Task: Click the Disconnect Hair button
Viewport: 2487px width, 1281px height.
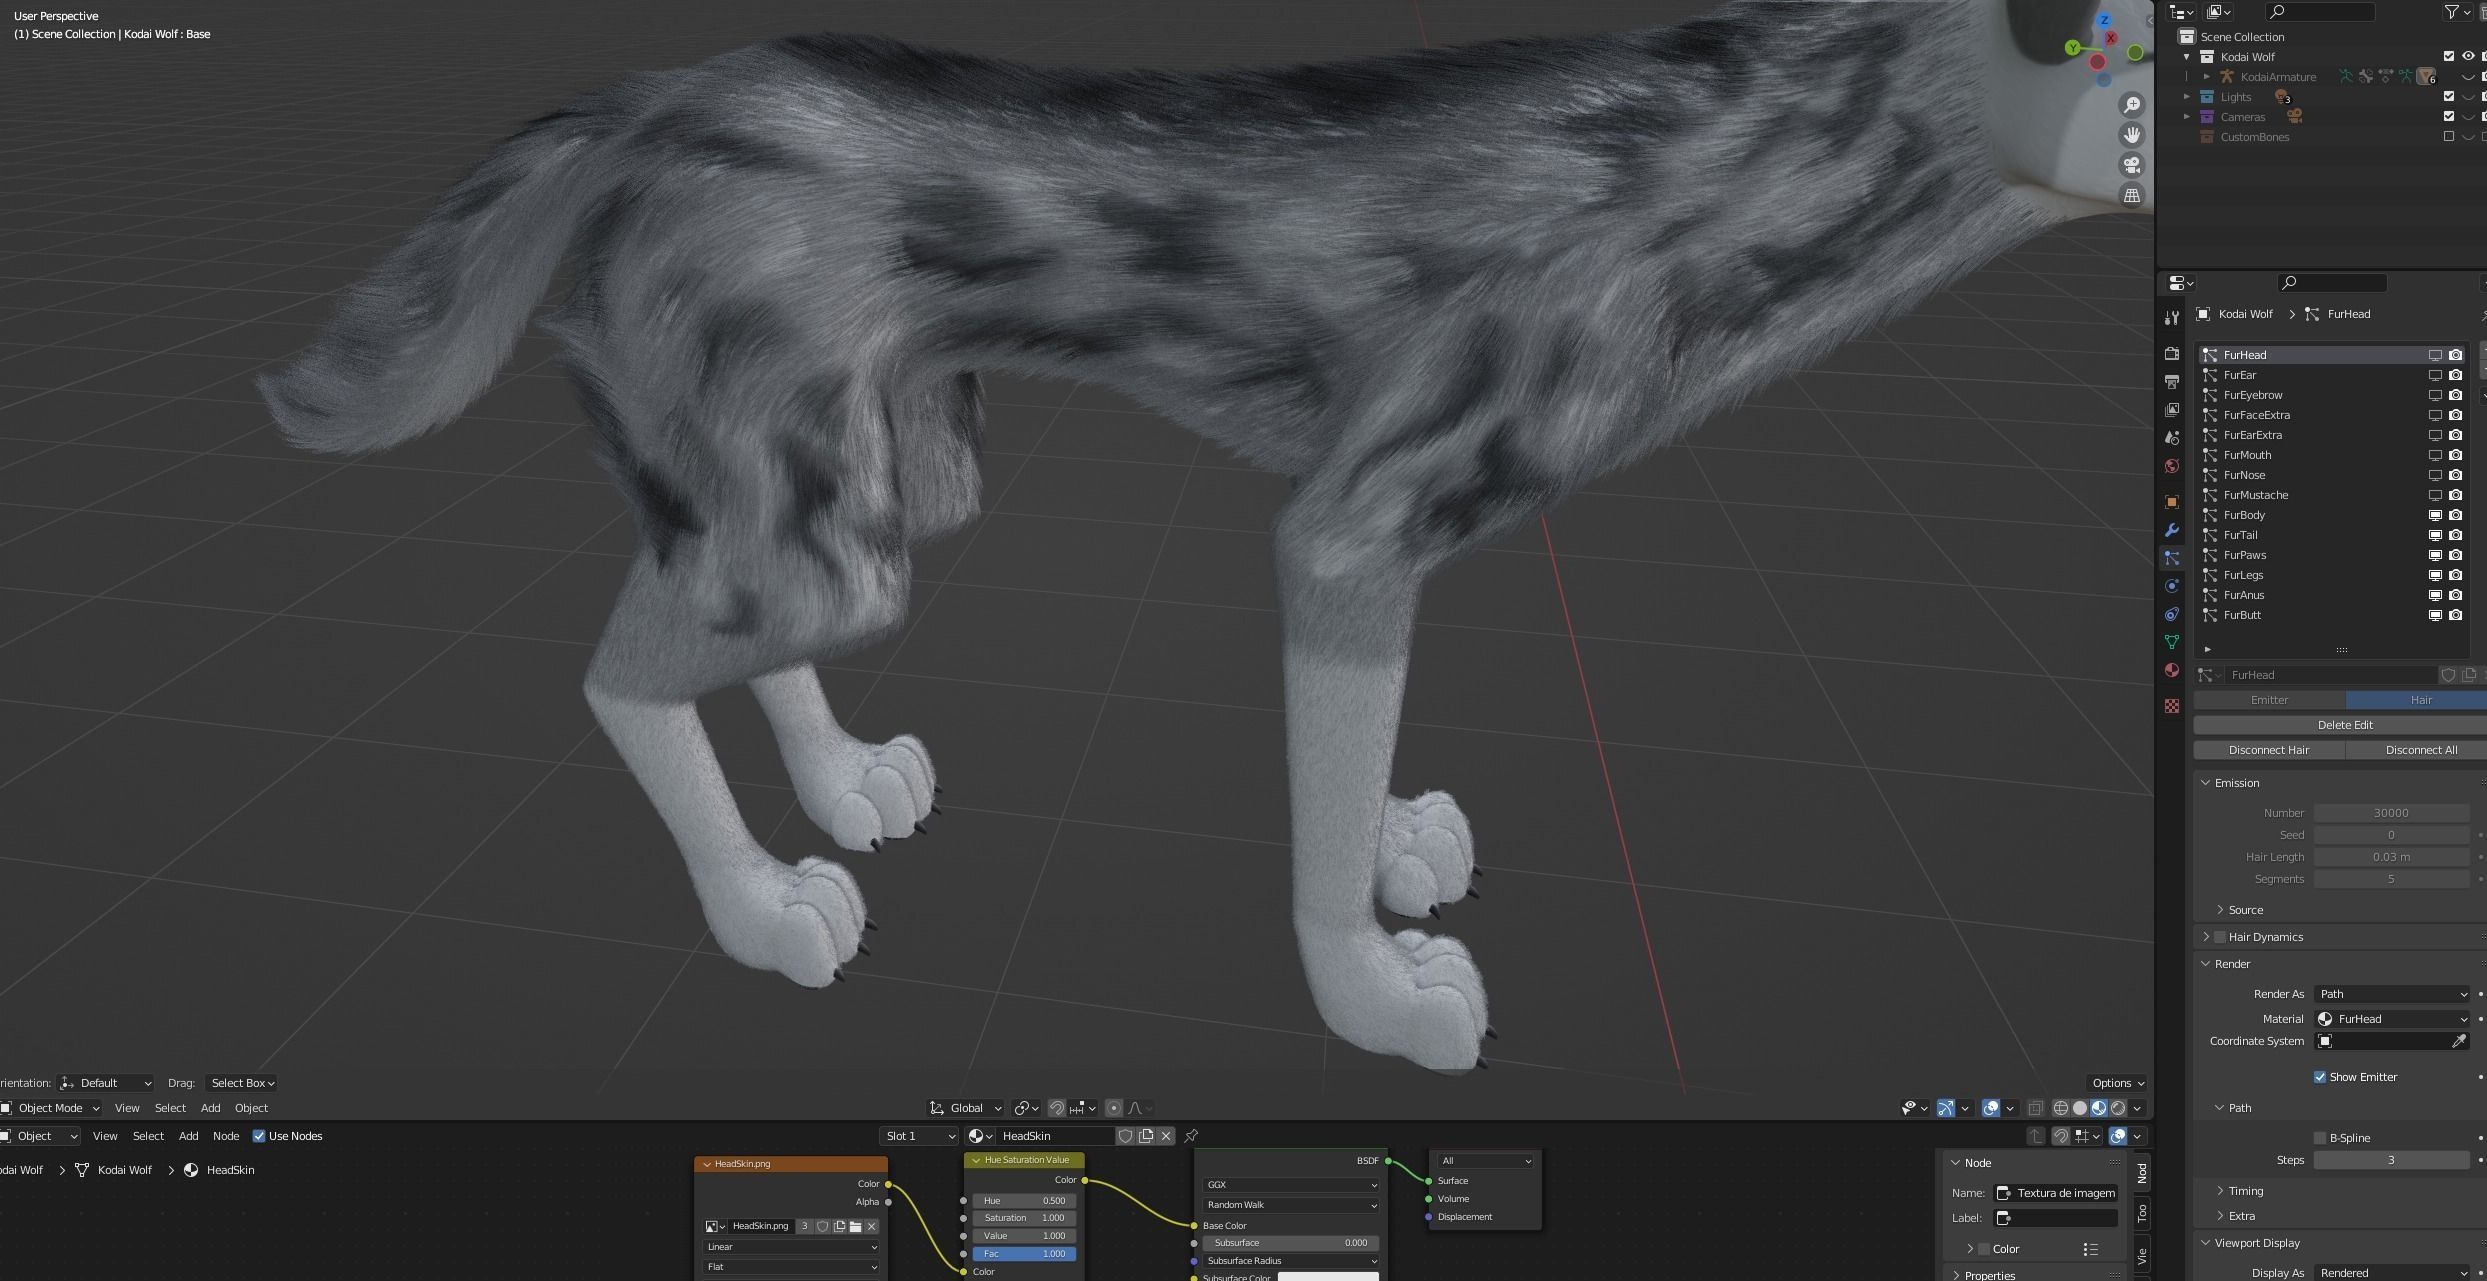Action: [2269, 750]
